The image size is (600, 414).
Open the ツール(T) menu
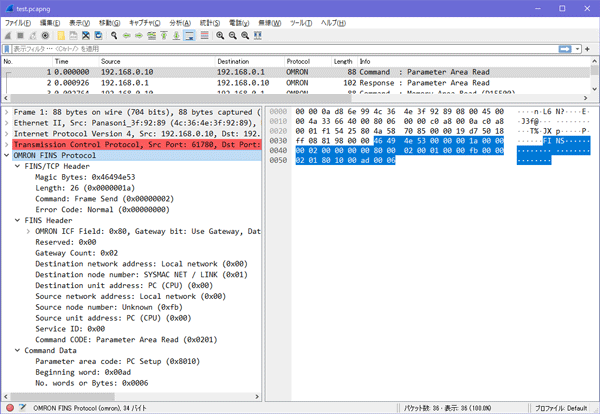(x=301, y=23)
